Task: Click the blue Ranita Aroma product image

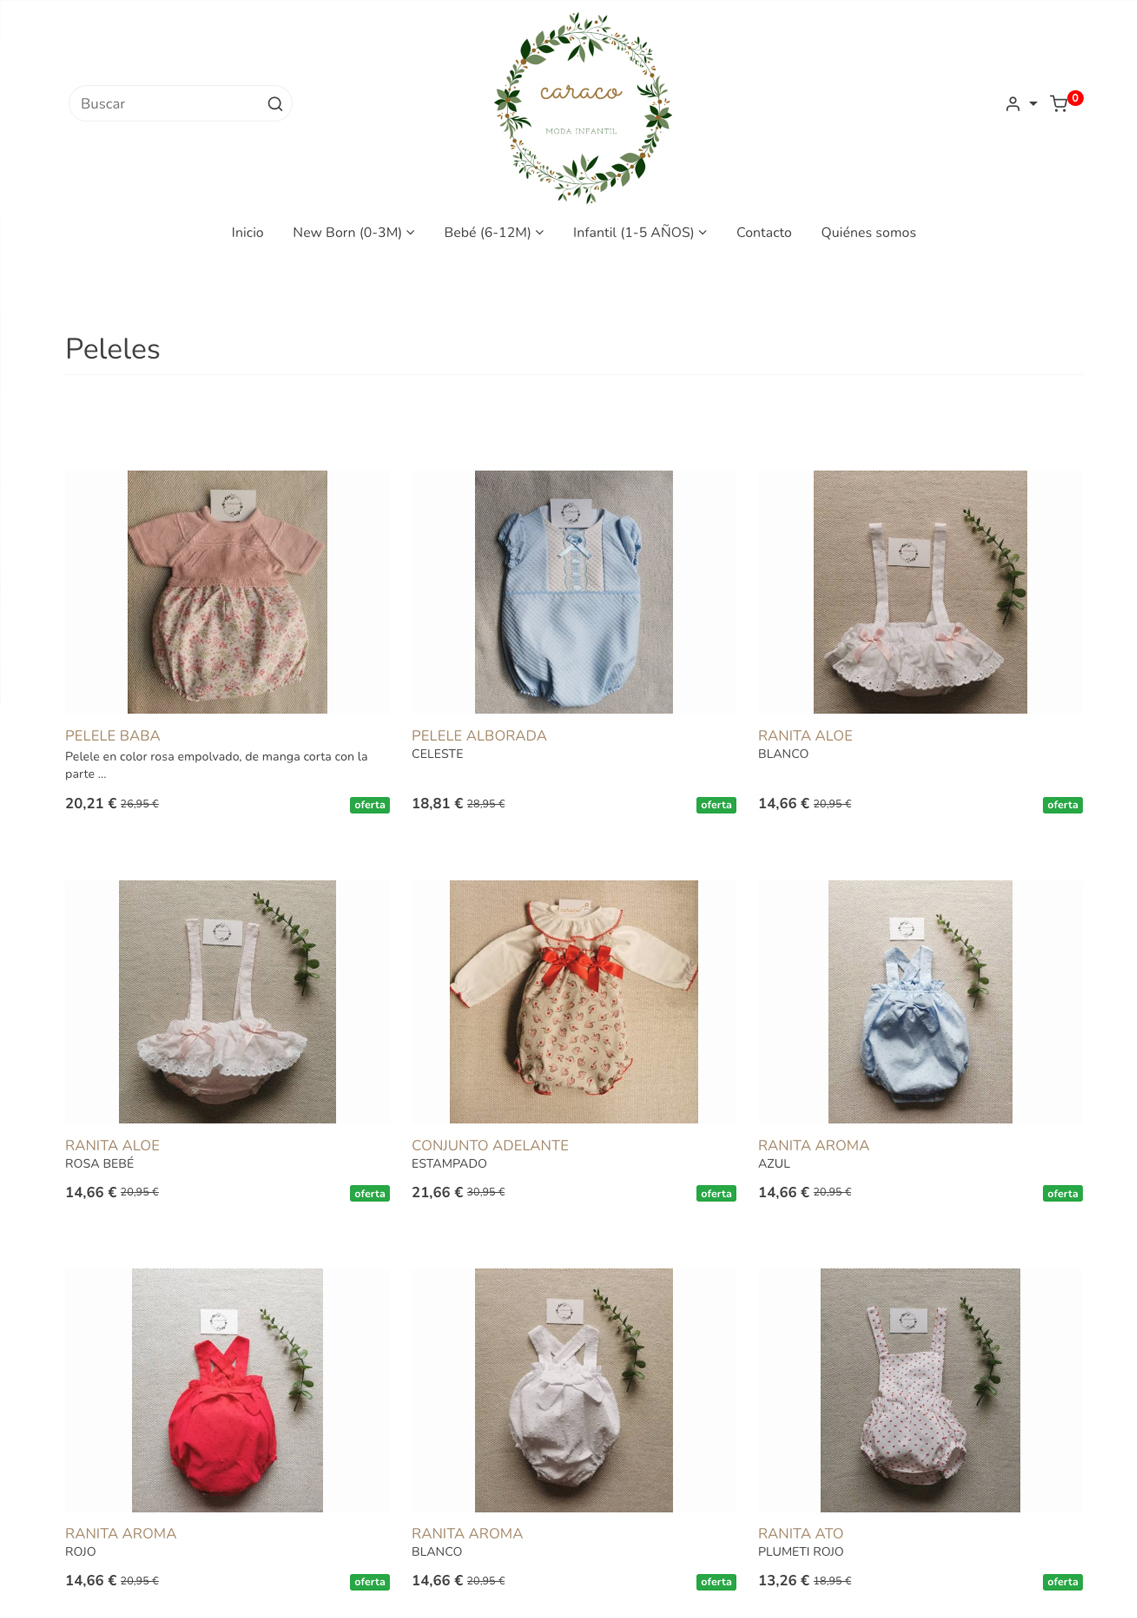Action: click(x=920, y=1002)
